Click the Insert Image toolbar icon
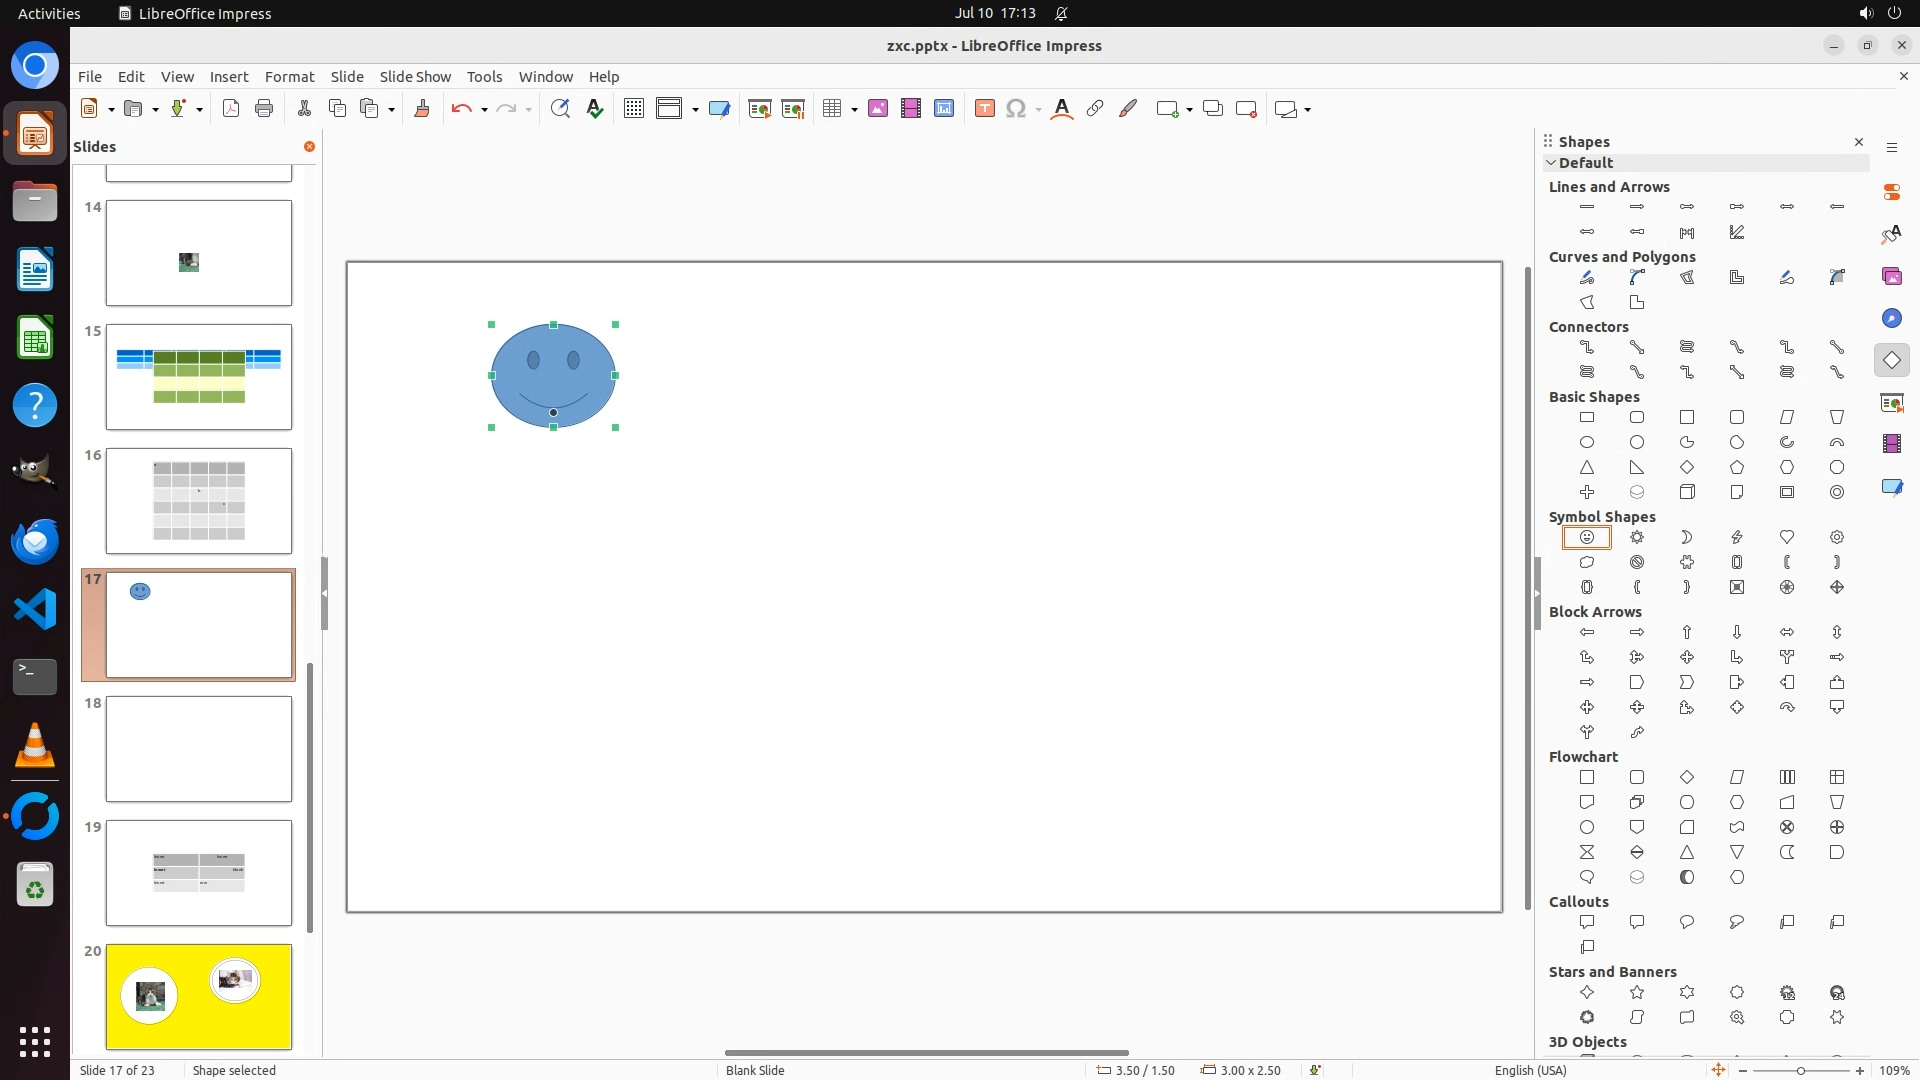 878,109
